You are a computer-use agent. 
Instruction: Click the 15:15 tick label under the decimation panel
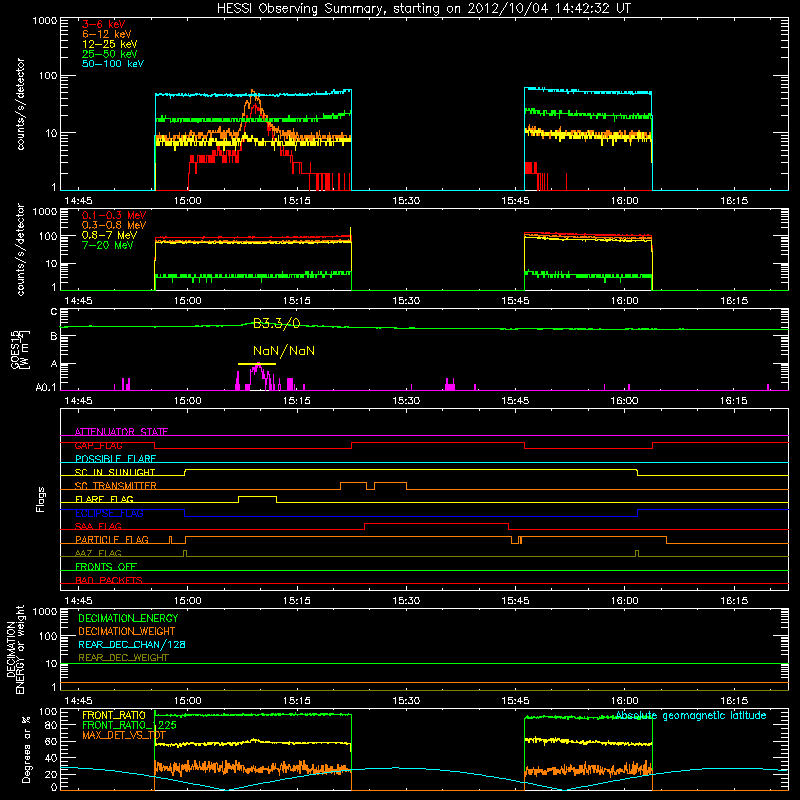(297, 701)
